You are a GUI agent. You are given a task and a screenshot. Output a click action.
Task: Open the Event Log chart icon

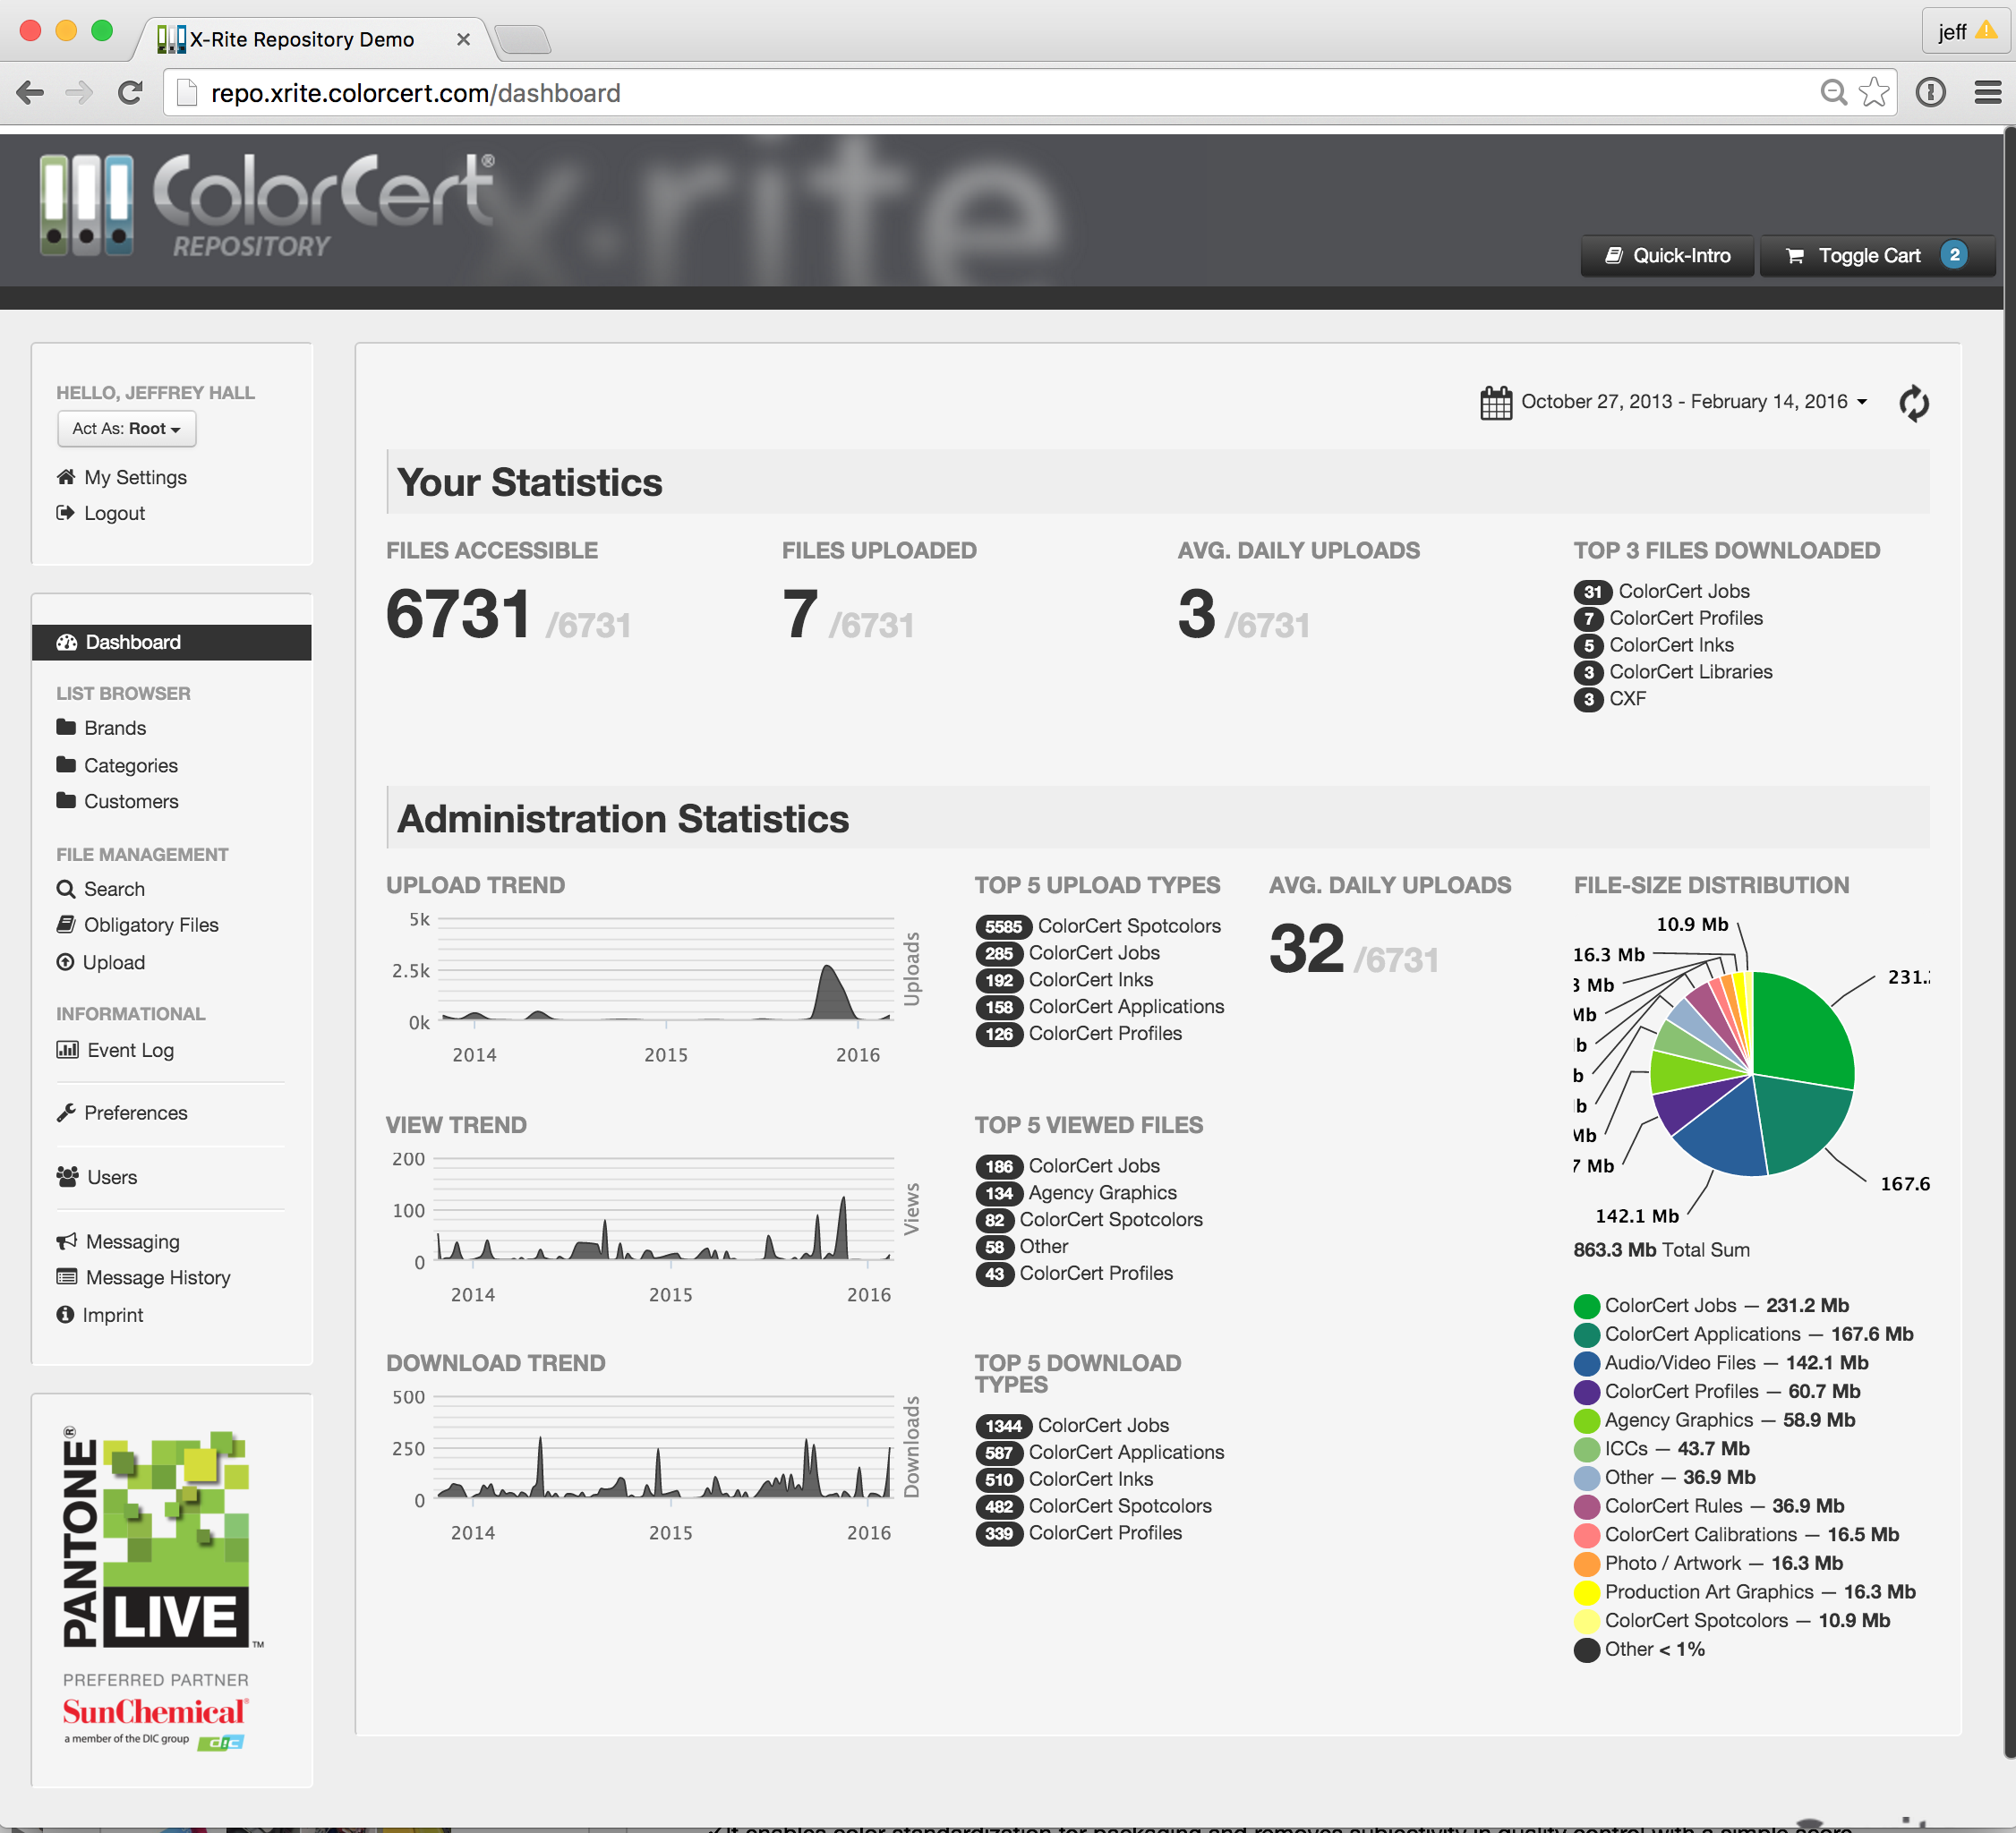66,1050
